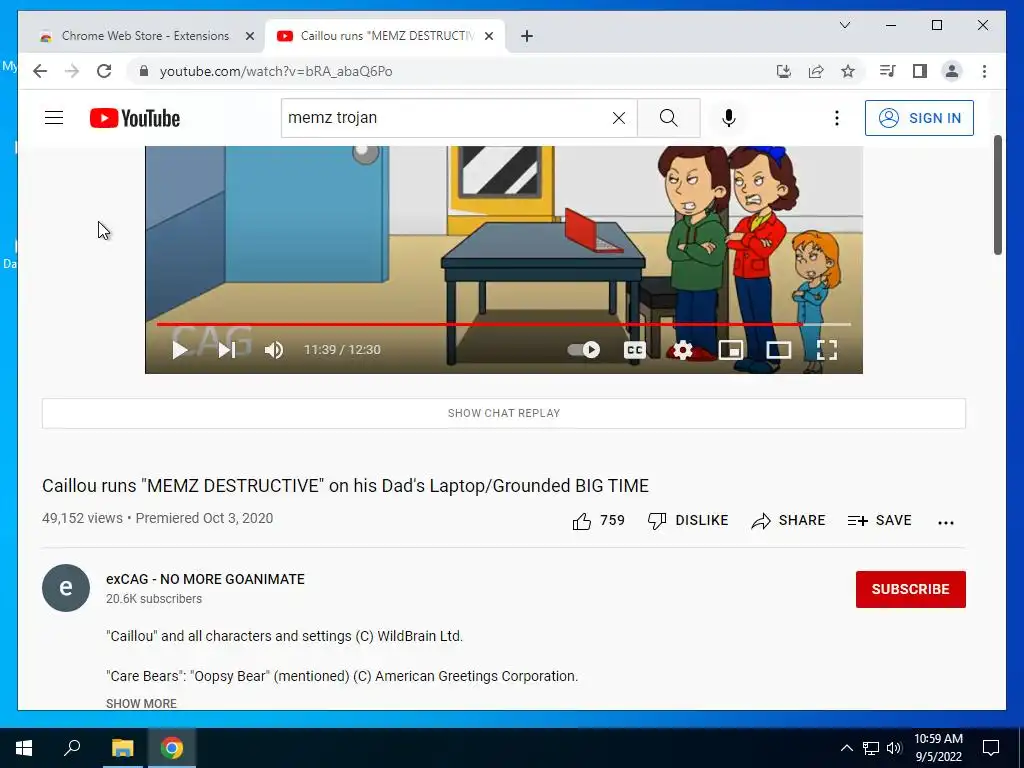
Task: Open system volume tray icon
Action: tap(894, 748)
